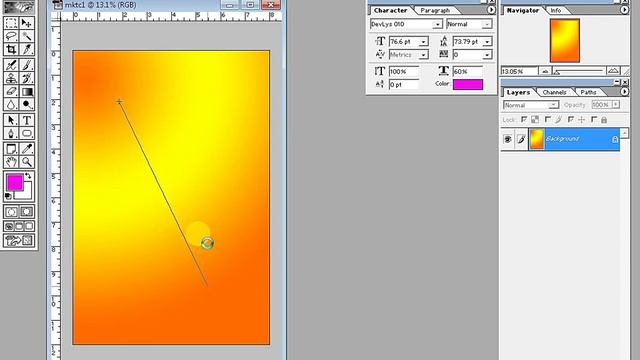
Task: Click the Navigator zoom in button
Action: pos(613,71)
